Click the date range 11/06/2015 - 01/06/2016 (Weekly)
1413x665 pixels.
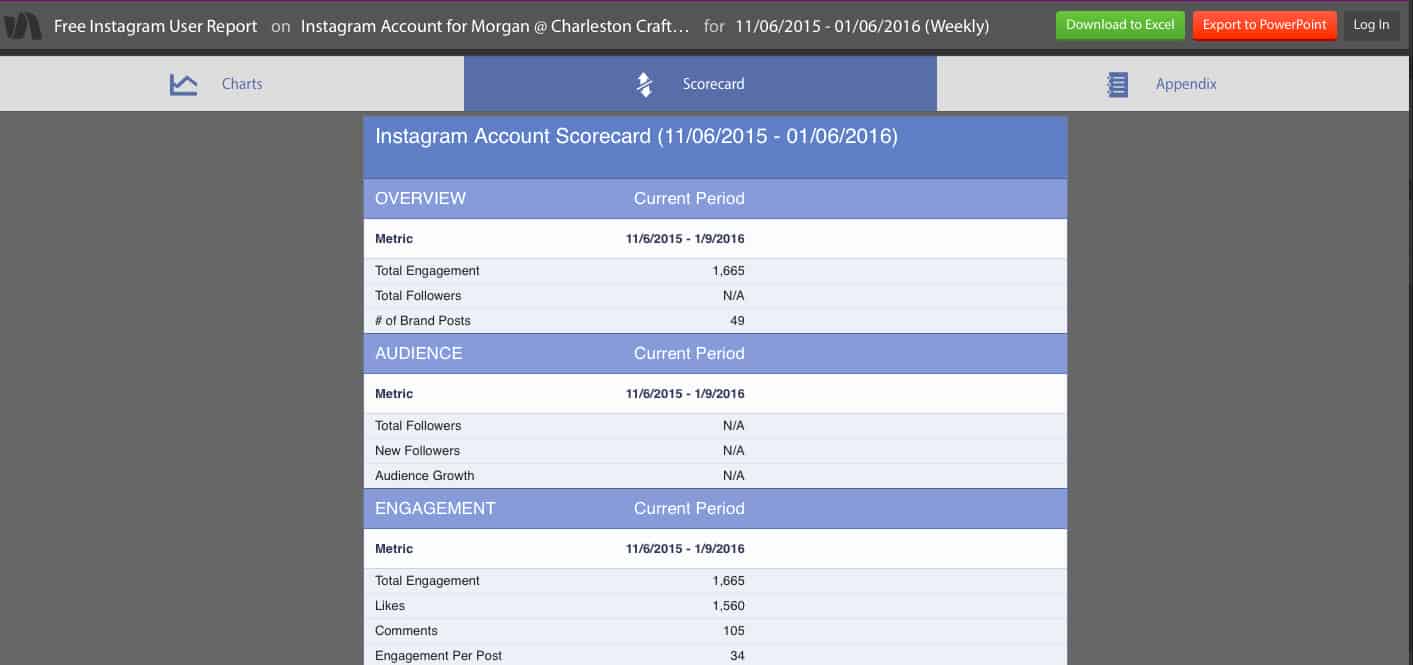(862, 26)
